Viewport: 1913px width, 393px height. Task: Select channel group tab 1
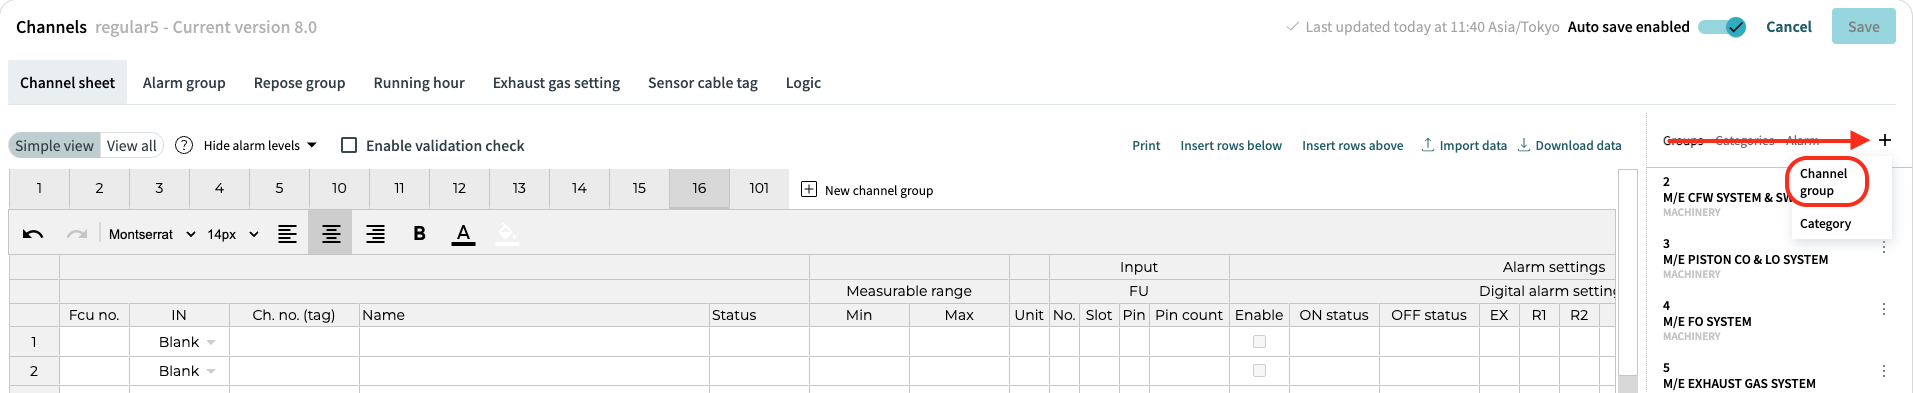(39, 188)
